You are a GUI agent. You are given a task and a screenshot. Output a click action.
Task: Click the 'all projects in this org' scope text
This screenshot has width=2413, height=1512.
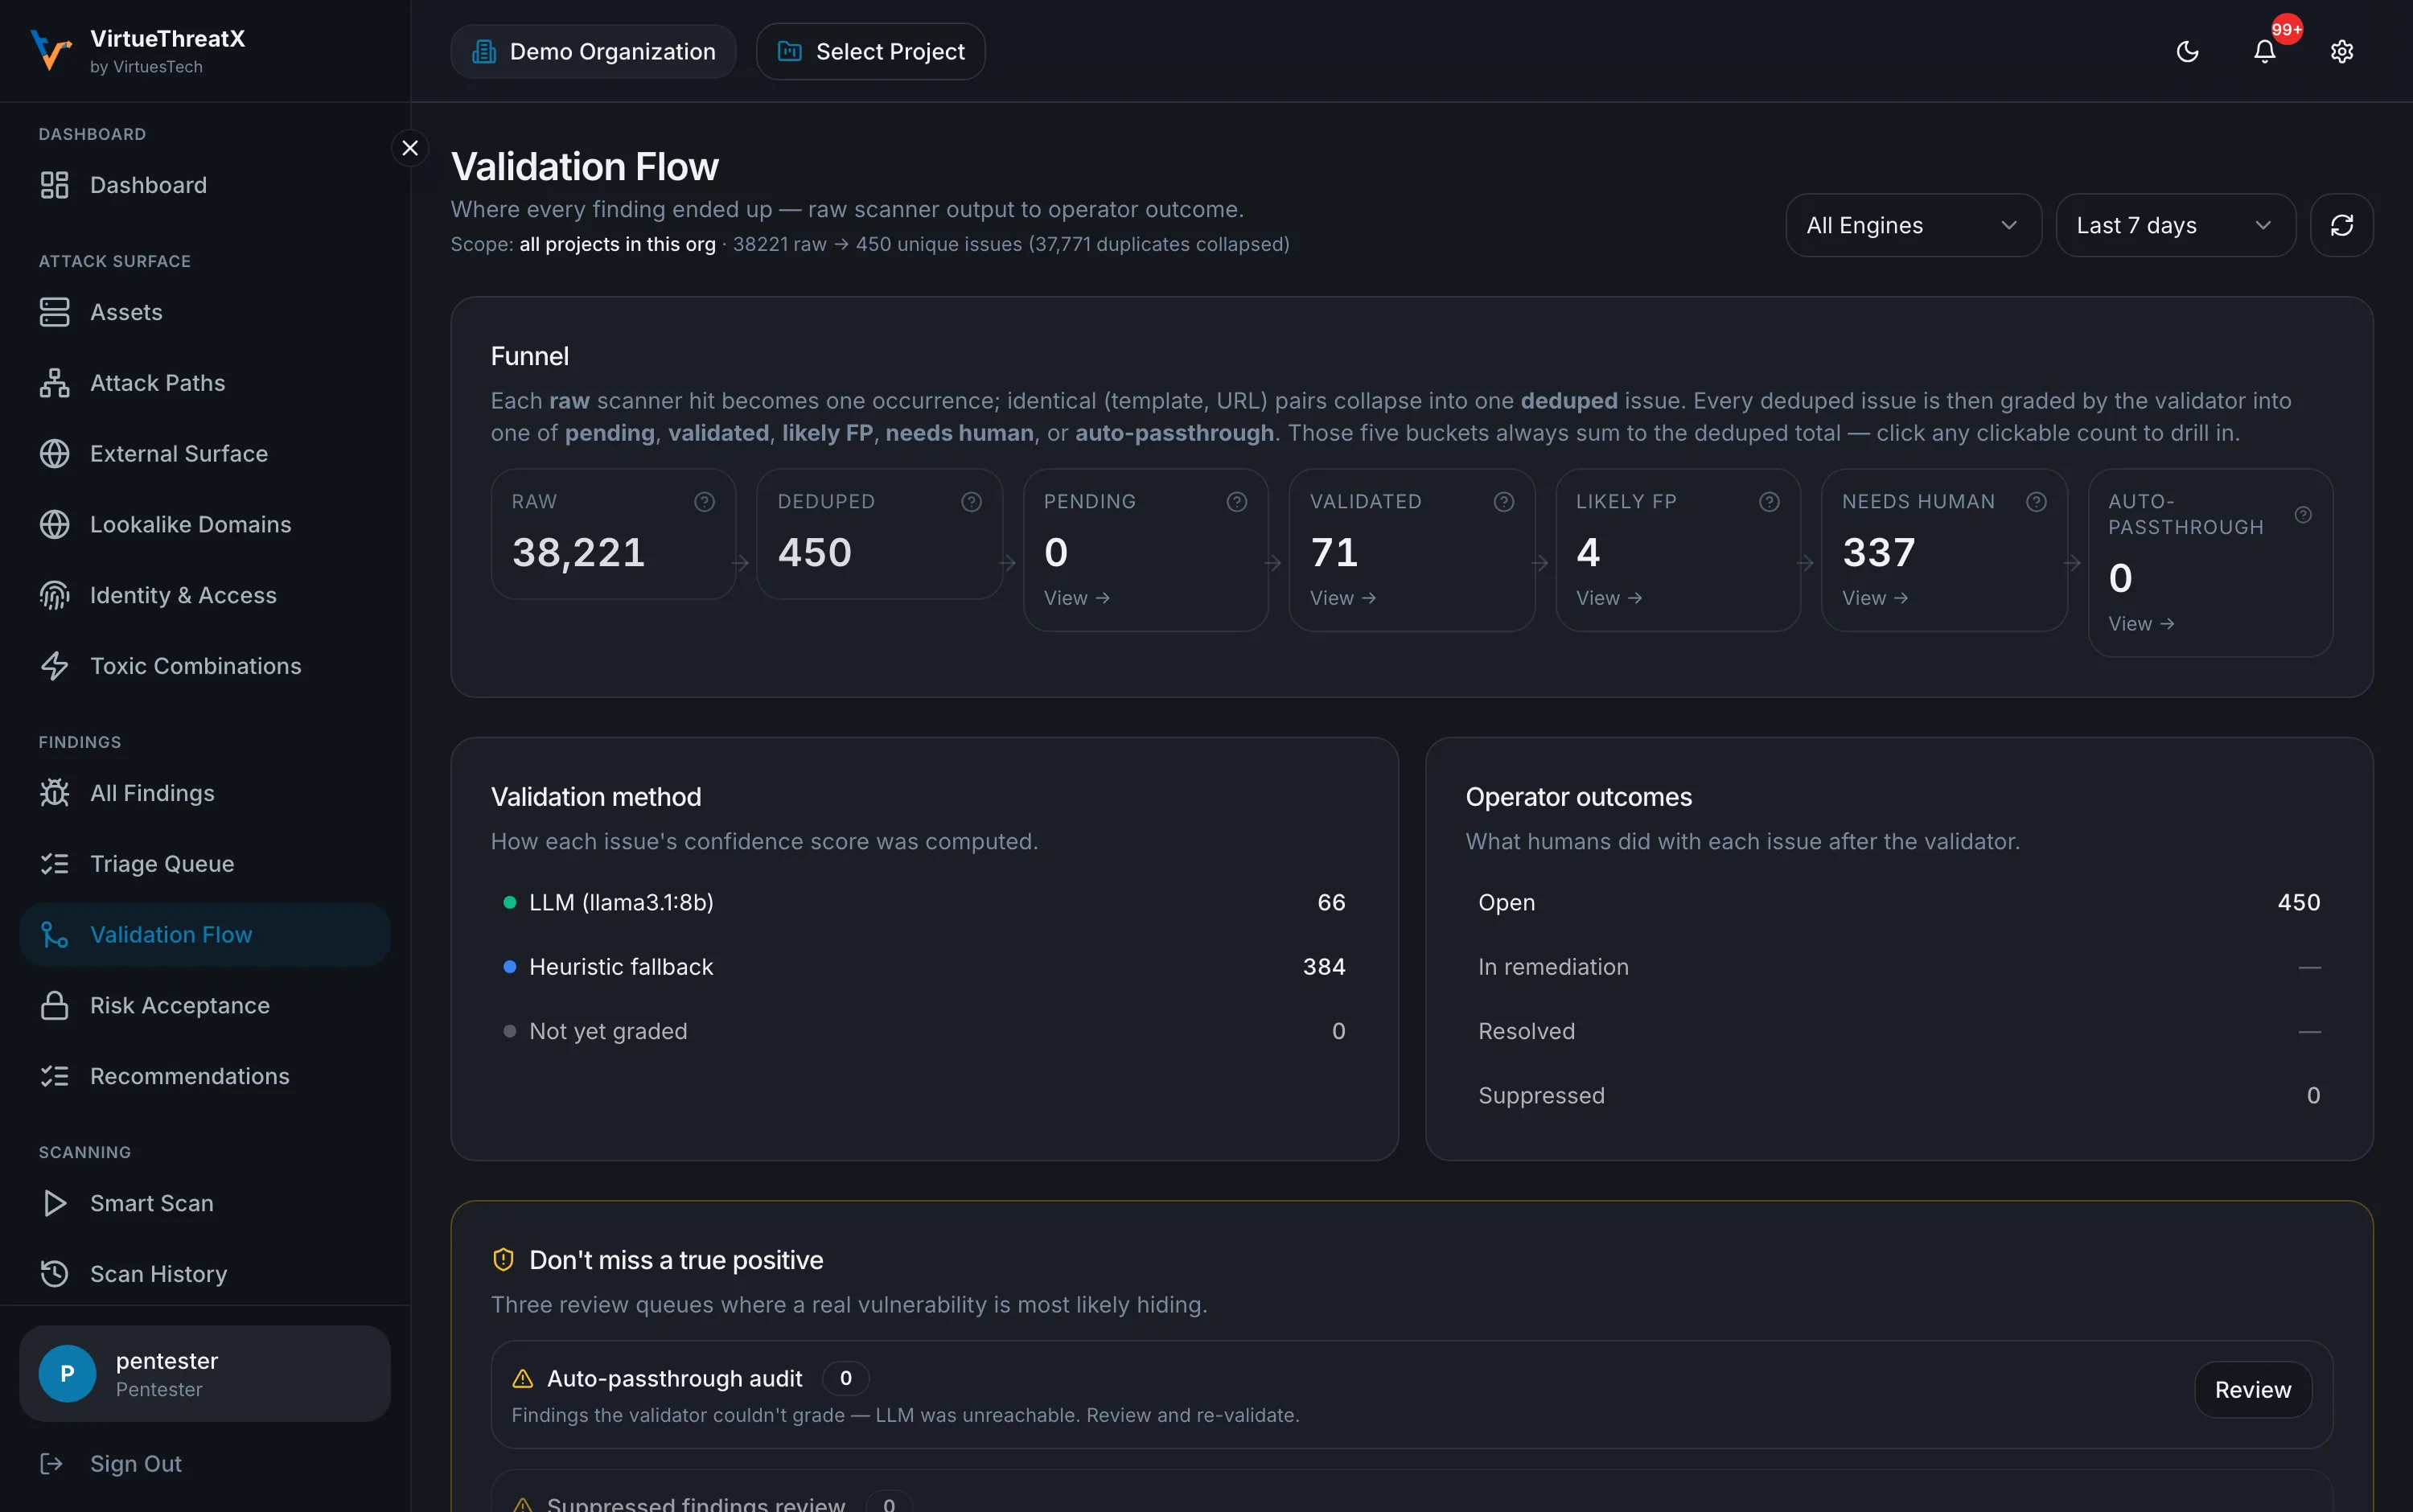pos(617,244)
